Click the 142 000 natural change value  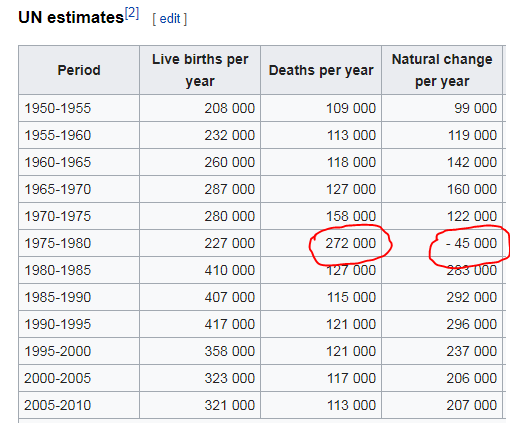click(x=472, y=162)
